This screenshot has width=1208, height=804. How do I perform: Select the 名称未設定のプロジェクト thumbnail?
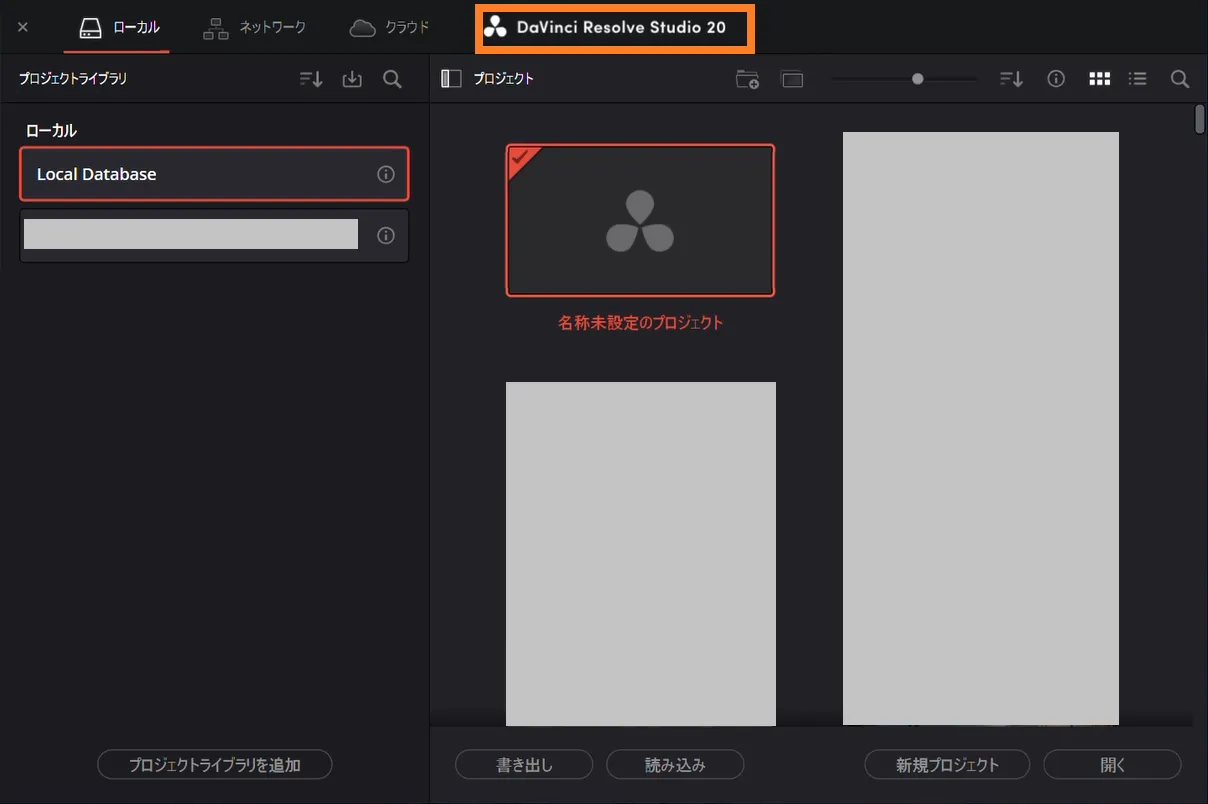tap(640, 220)
